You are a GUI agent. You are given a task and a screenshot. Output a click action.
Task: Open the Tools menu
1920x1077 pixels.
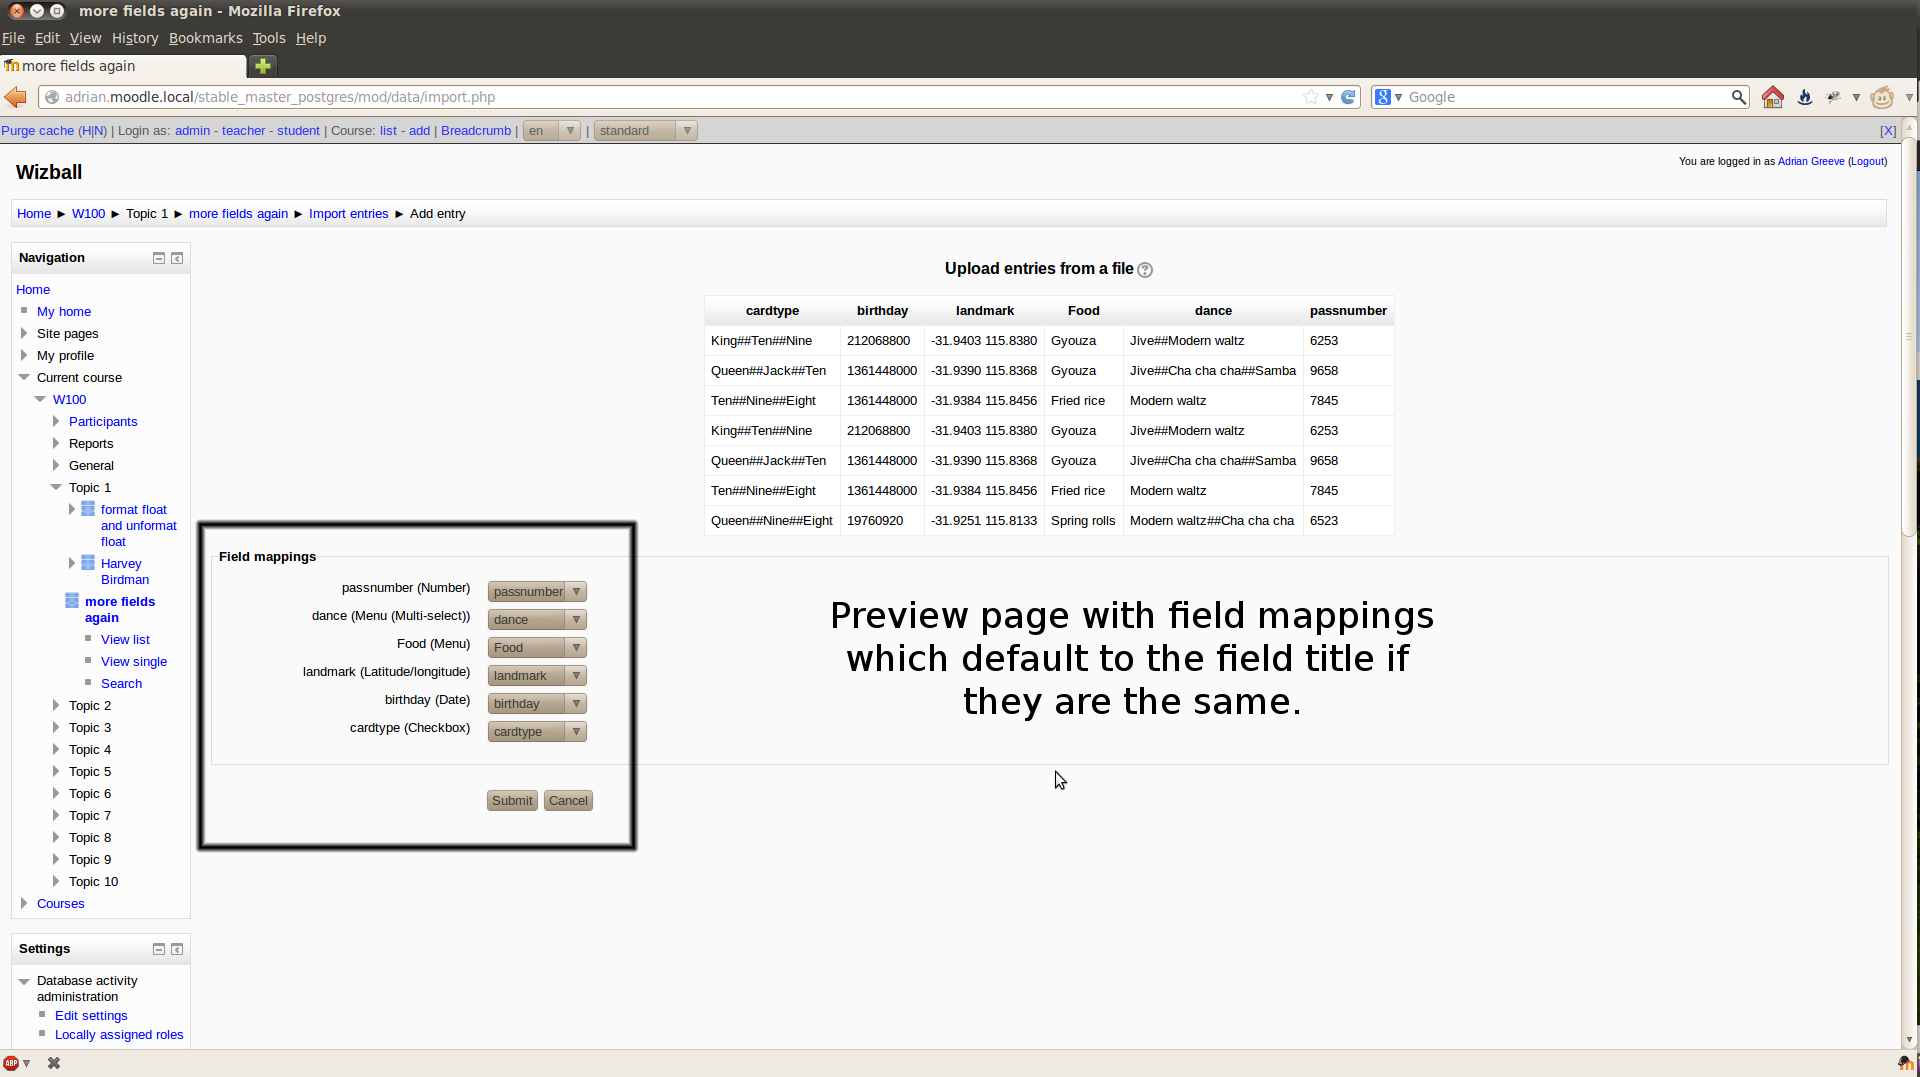point(269,38)
